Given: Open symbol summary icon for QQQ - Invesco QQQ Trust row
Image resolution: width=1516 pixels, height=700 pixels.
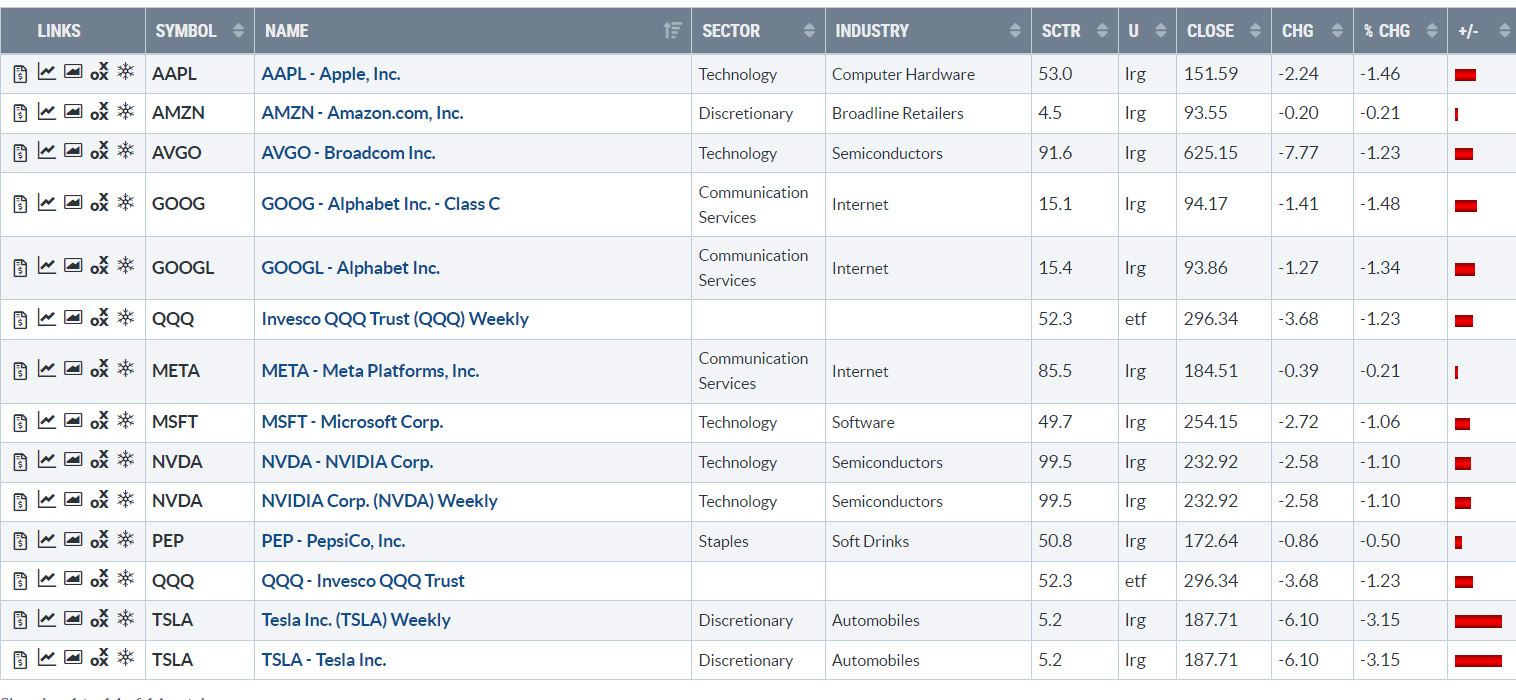Looking at the screenshot, I should 20,581.
